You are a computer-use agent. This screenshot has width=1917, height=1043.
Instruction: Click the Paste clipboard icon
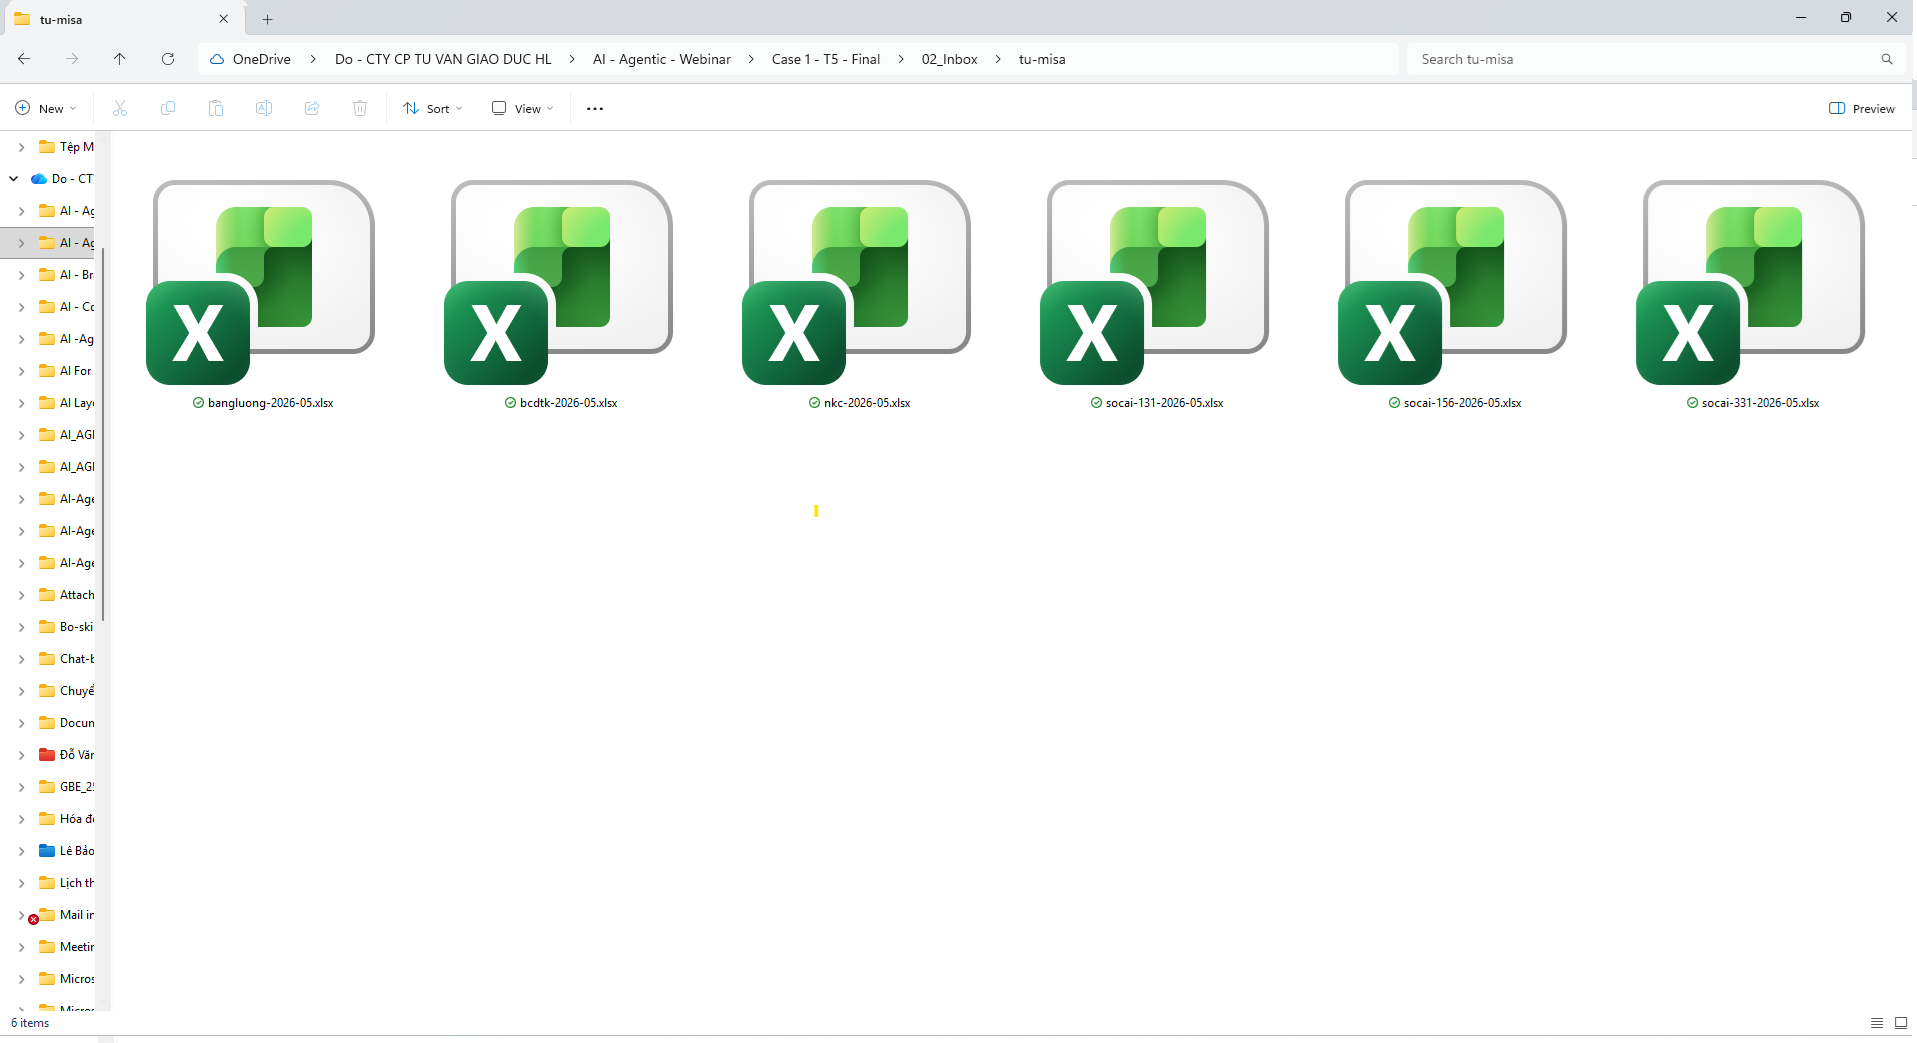coord(216,108)
